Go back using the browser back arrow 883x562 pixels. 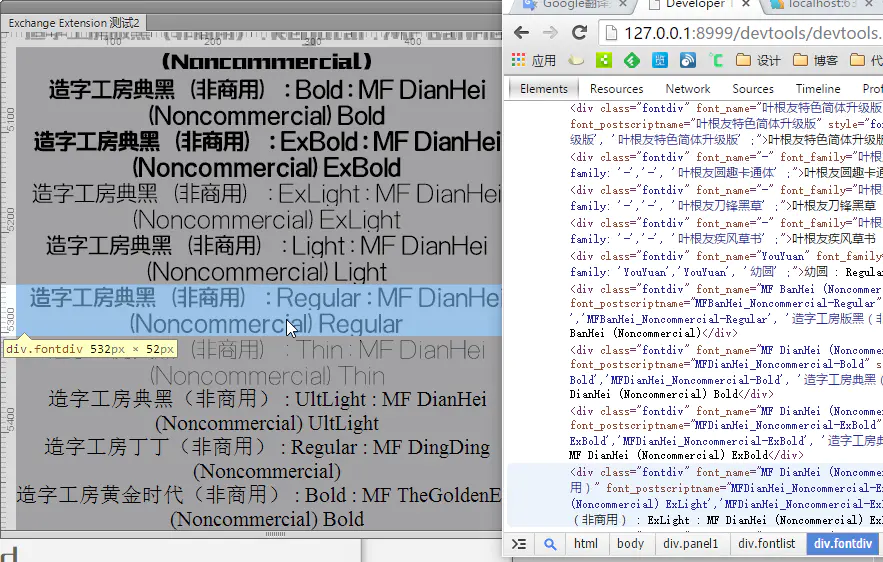click(521, 33)
